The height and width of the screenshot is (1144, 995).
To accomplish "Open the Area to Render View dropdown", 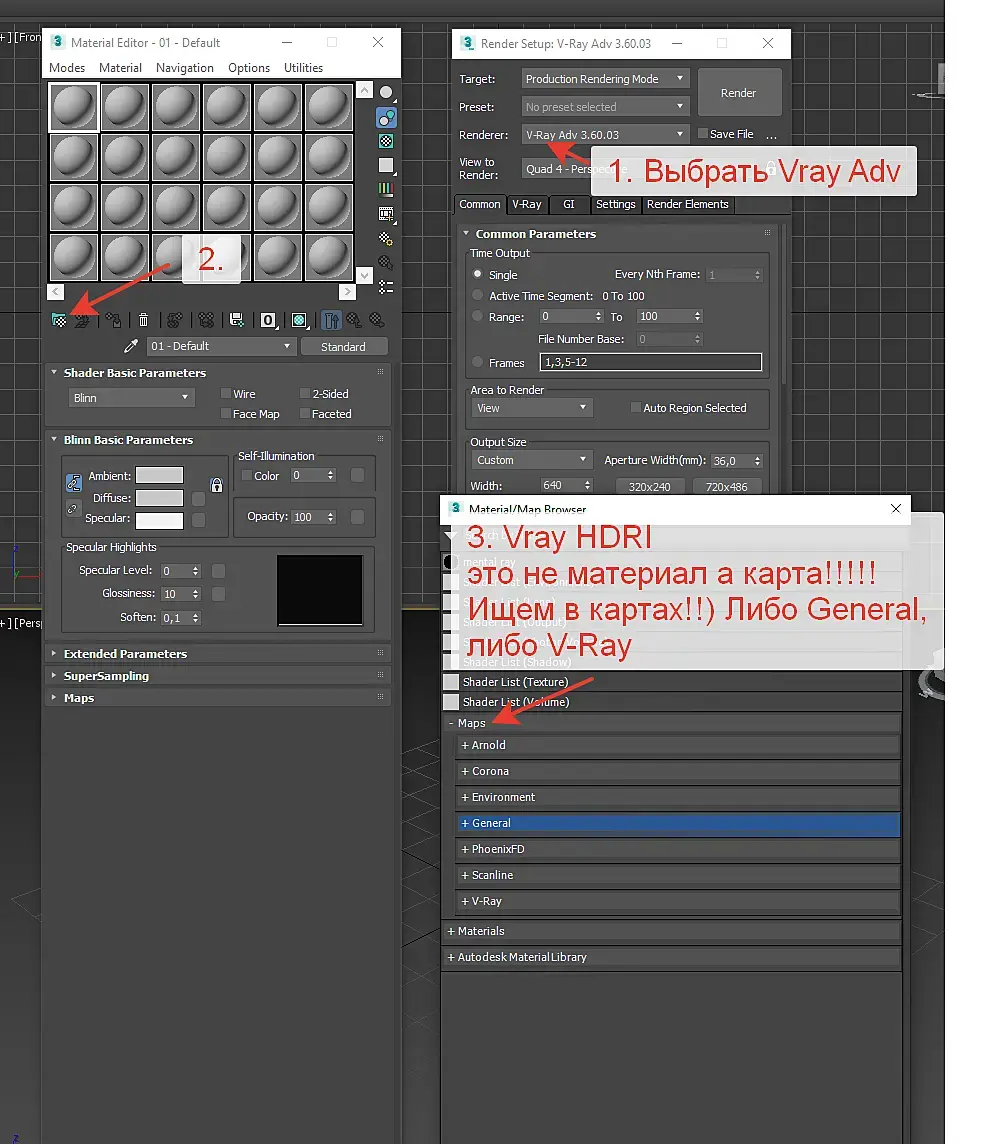I will [531, 408].
